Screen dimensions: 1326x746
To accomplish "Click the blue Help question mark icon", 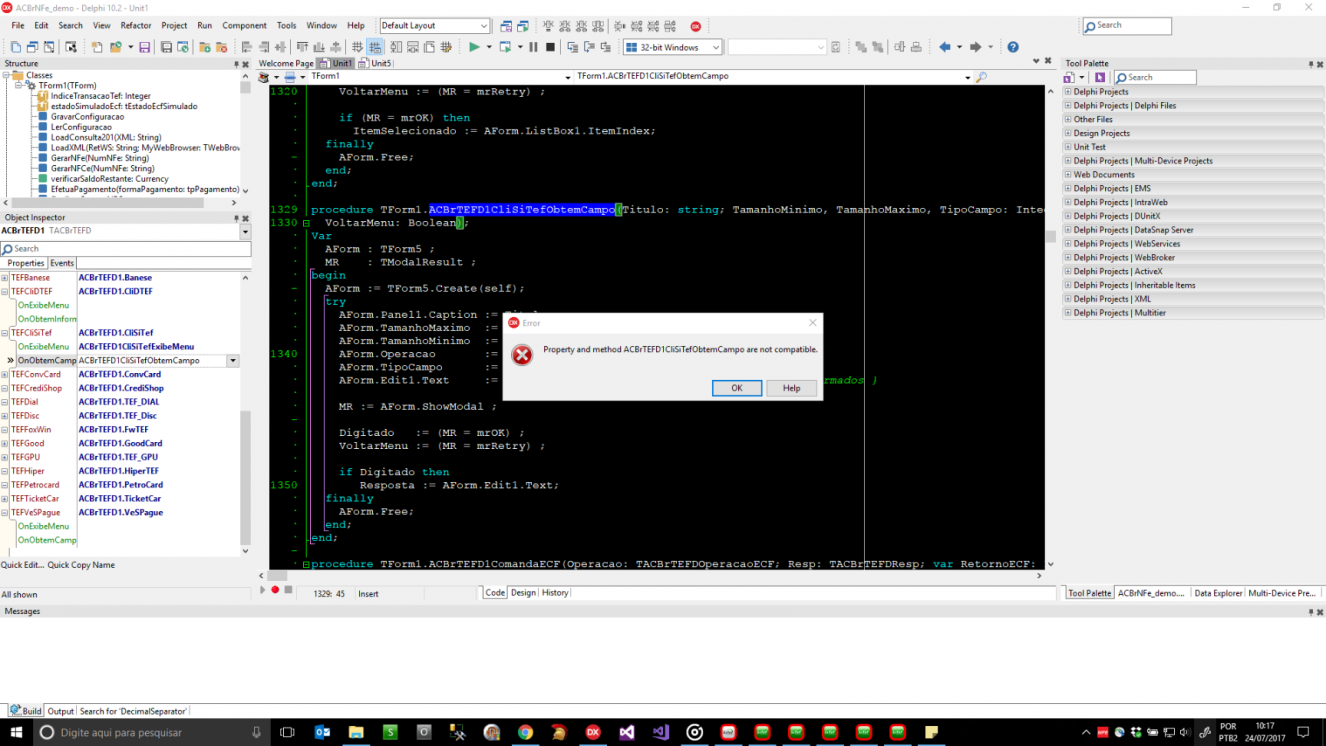I will (x=1013, y=47).
